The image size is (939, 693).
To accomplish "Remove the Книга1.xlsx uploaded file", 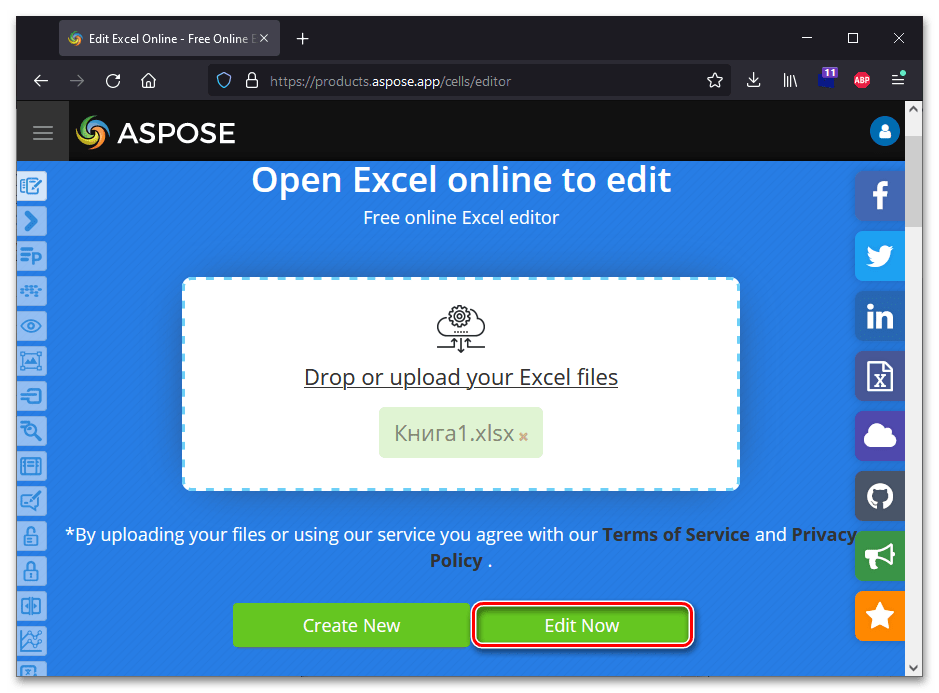I will tap(523, 437).
